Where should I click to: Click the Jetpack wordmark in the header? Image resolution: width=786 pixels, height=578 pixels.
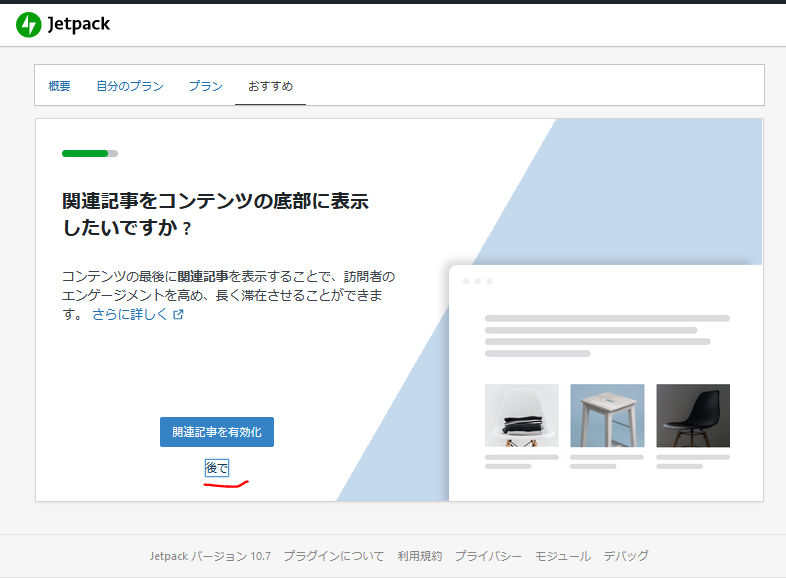tap(78, 25)
